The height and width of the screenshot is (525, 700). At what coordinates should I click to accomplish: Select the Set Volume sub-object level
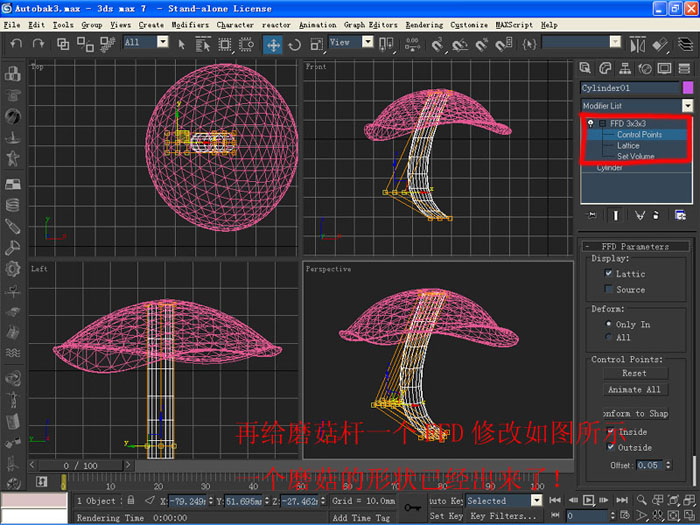click(636, 156)
